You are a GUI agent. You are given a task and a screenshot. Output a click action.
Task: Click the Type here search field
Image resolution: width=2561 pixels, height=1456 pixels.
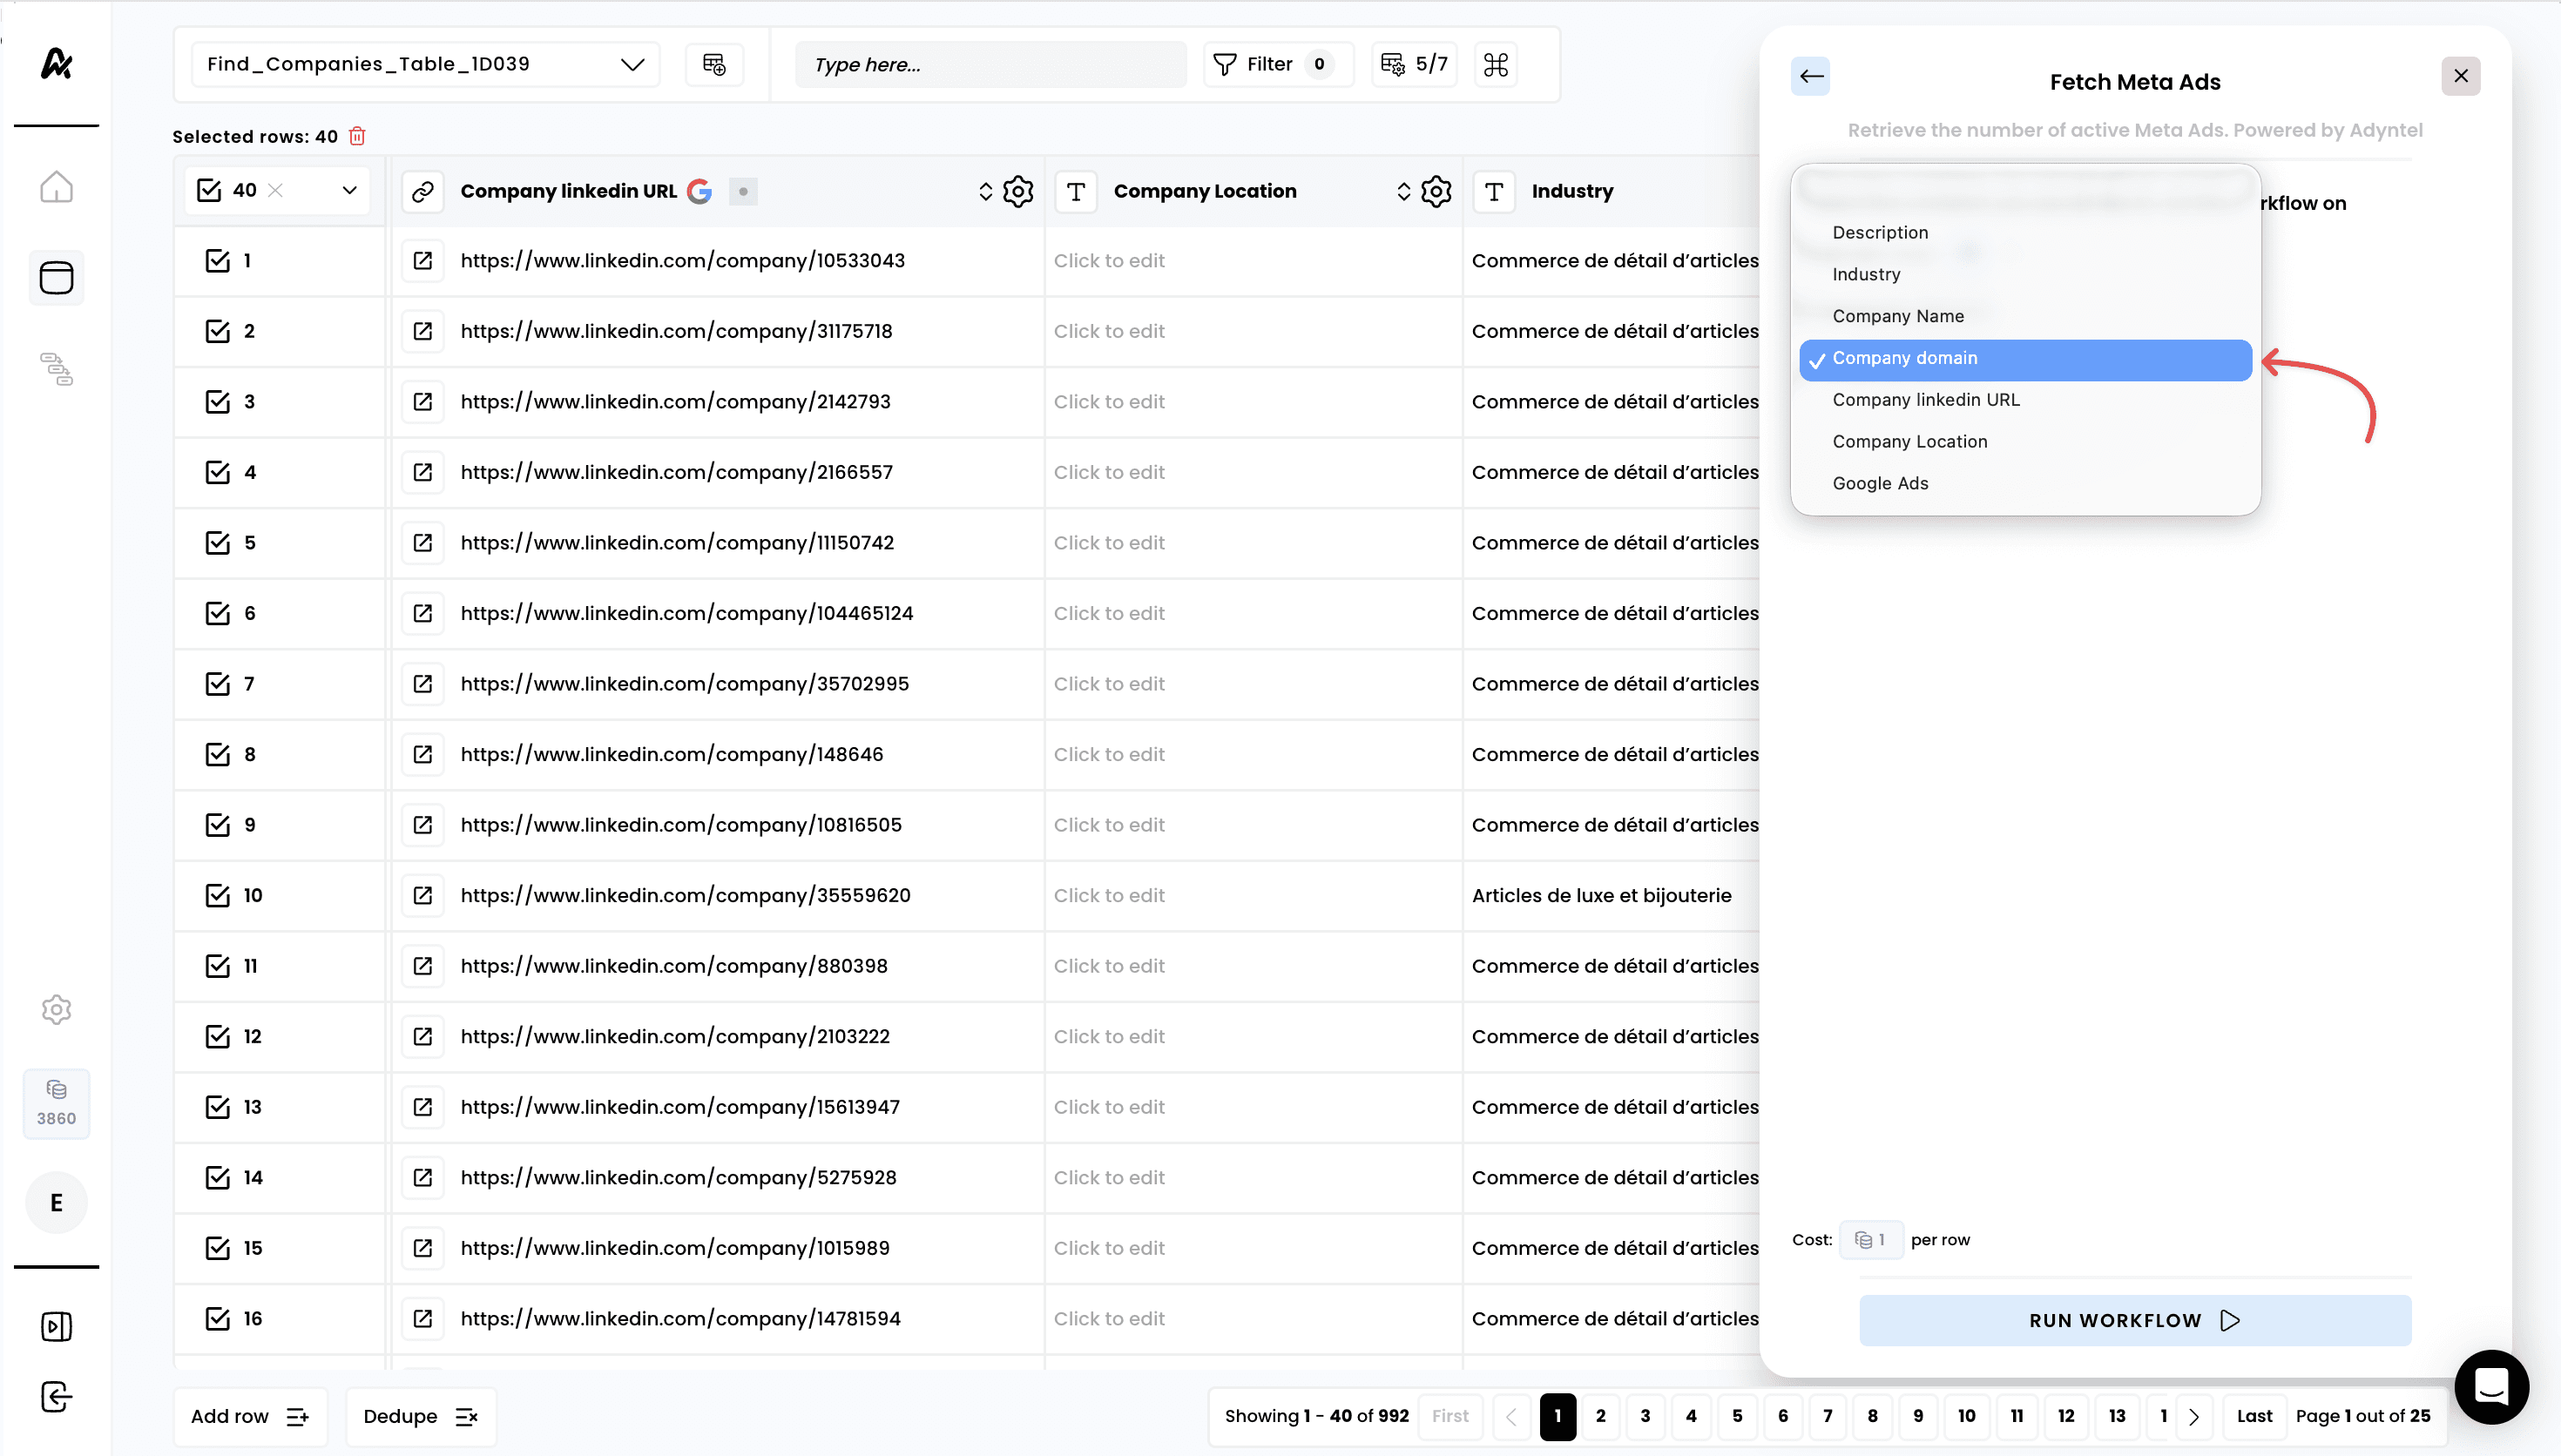(989, 65)
